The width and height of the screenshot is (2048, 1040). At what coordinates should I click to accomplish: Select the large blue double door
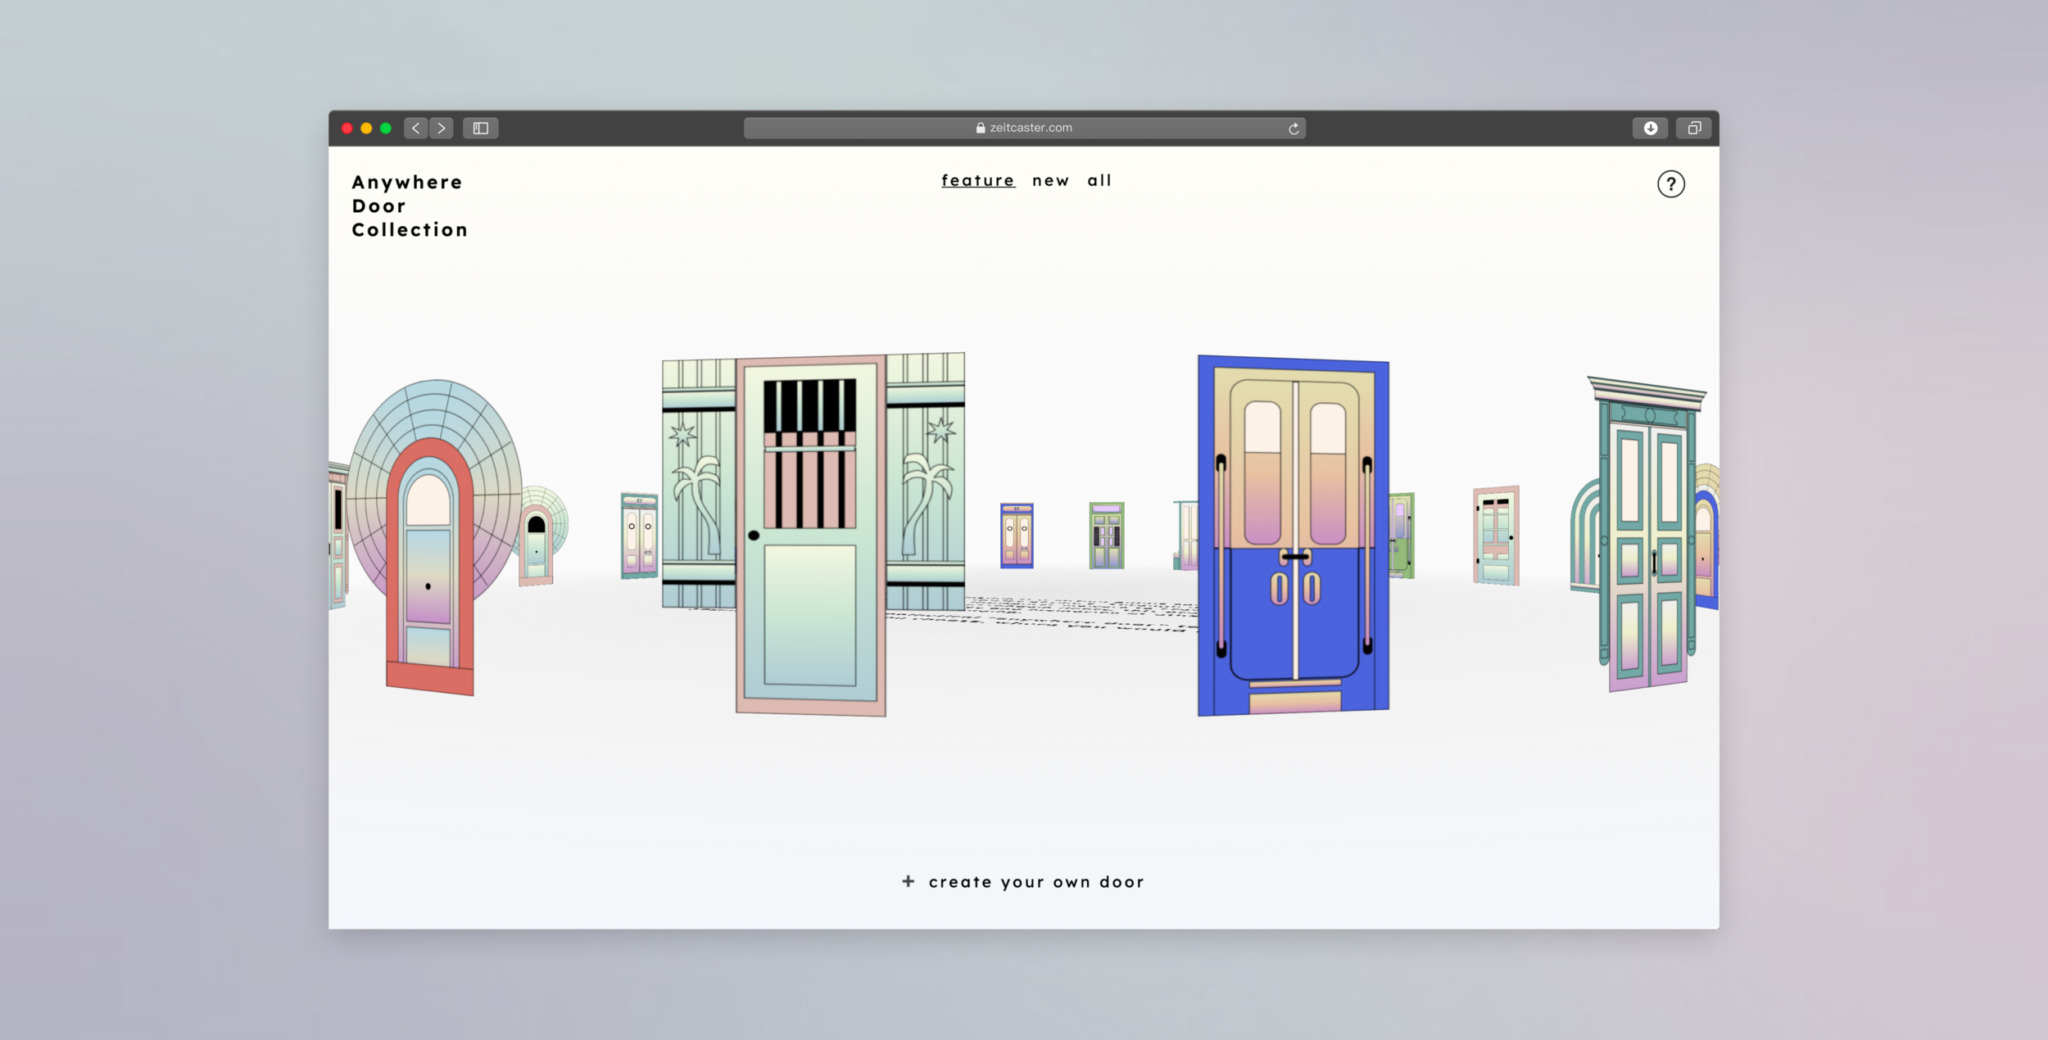point(1293,535)
